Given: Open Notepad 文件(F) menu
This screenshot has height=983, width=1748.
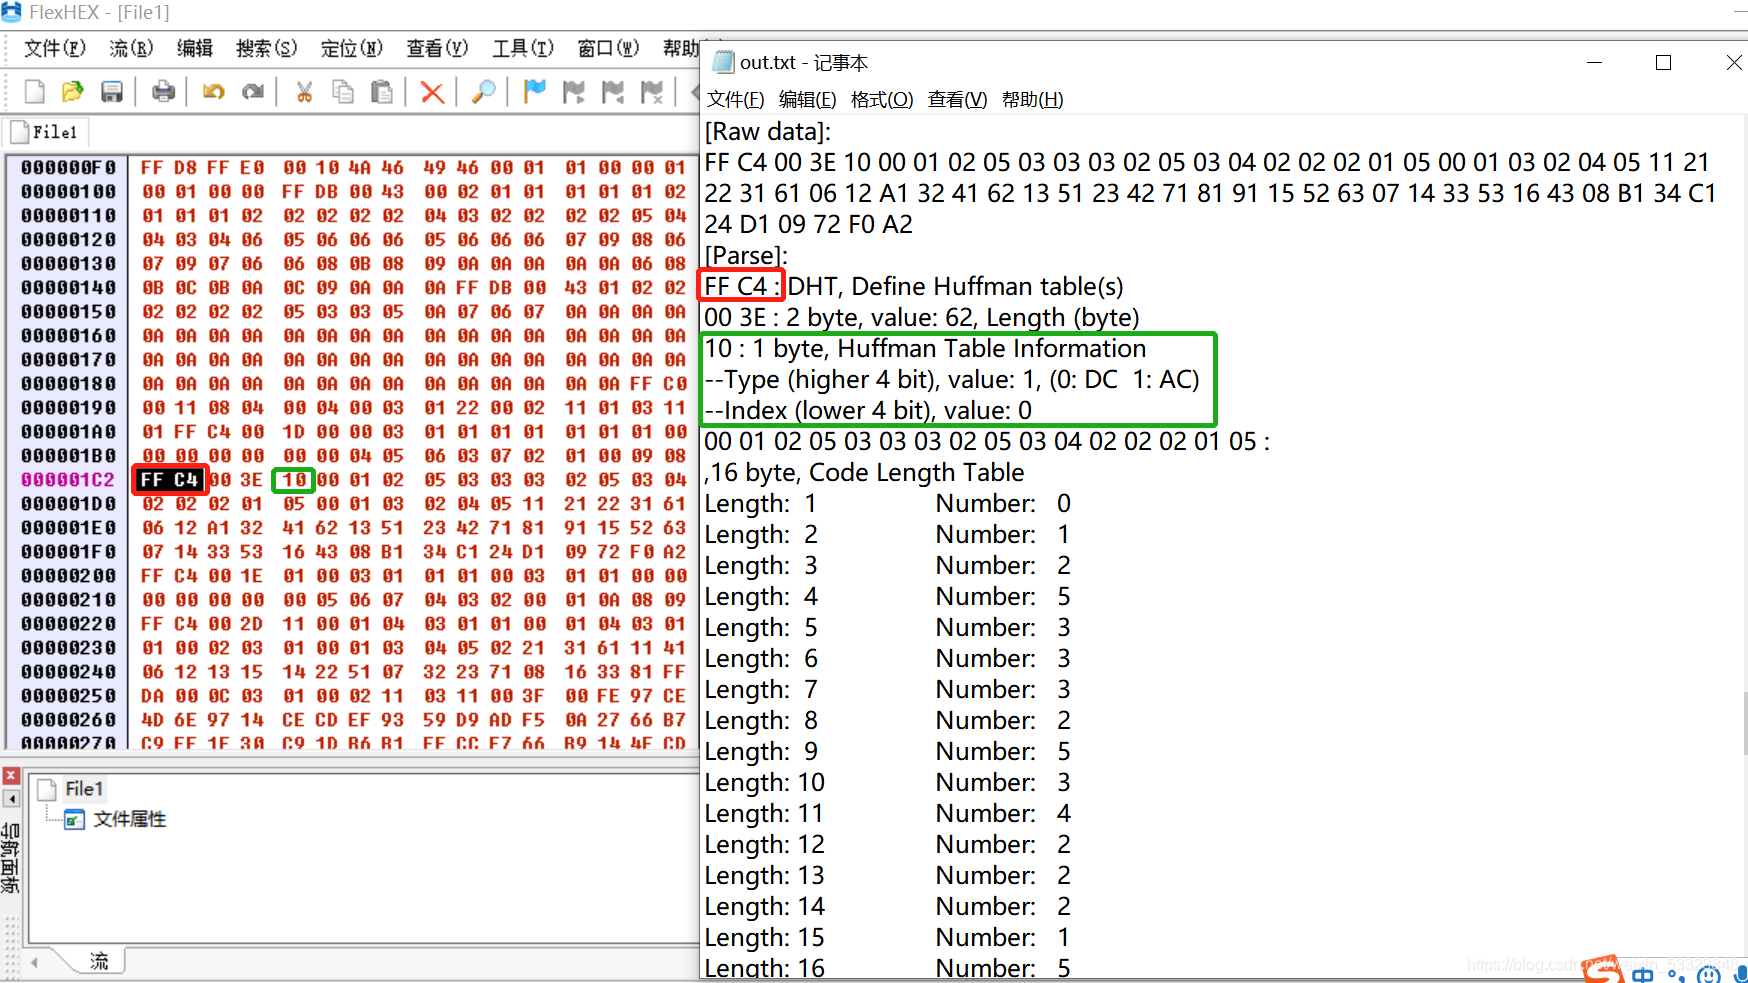Looking at the screenshot, I should tap(735, 99).
